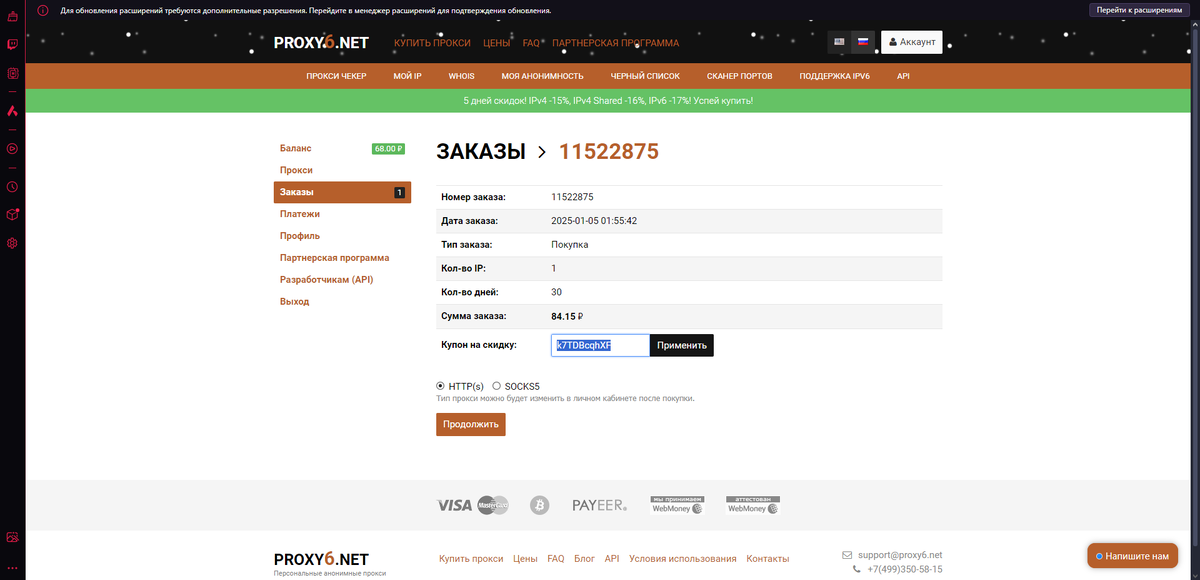Open КУПИТЬ ПРОКСИ in top menu
1200x580 pixels.
[432, 43]
